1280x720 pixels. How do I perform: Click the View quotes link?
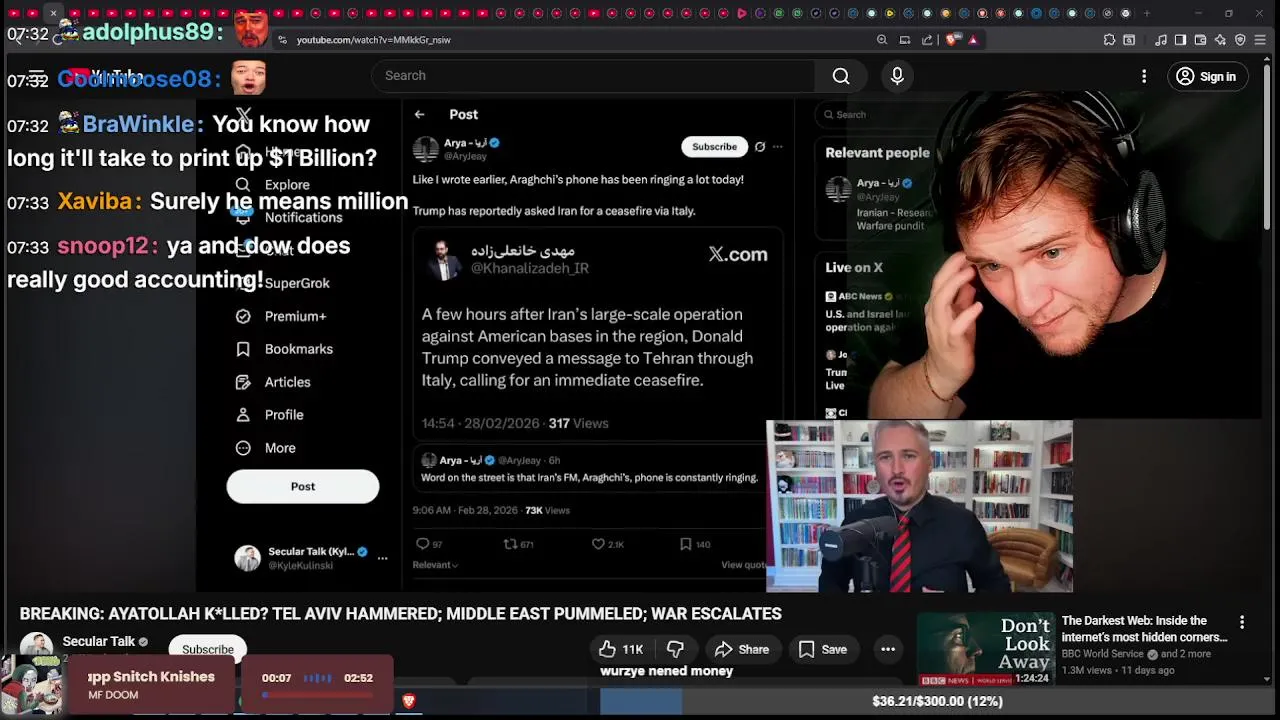(x=743, y=565)
